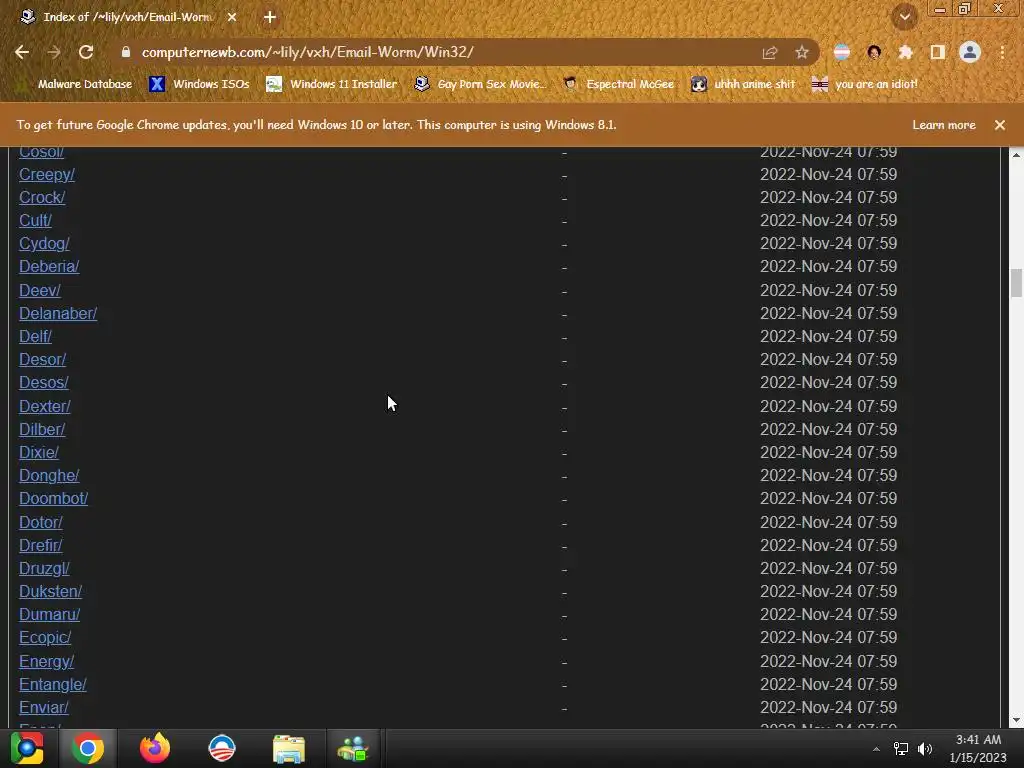Bookmark this page with the star icon
The width and height of the screenshot is (1024, 768).
802,52
